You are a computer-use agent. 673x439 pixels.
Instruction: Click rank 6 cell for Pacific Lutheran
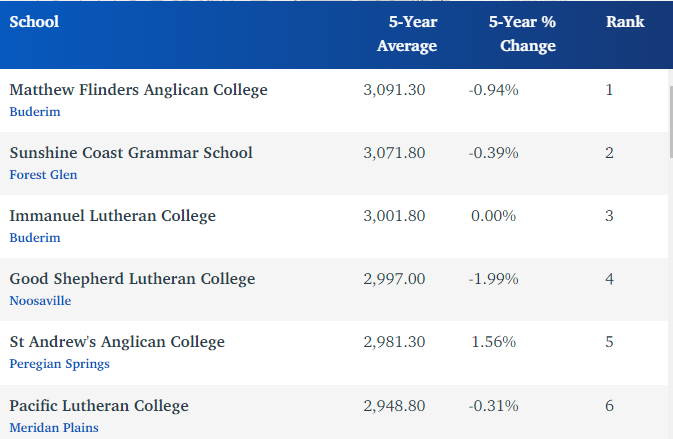(x=609, y=406)
